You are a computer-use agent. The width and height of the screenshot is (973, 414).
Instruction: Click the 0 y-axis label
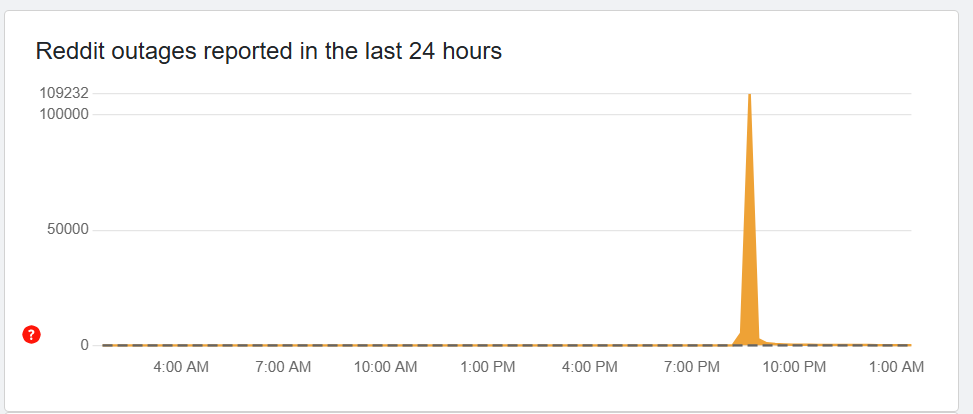point(84,345)
